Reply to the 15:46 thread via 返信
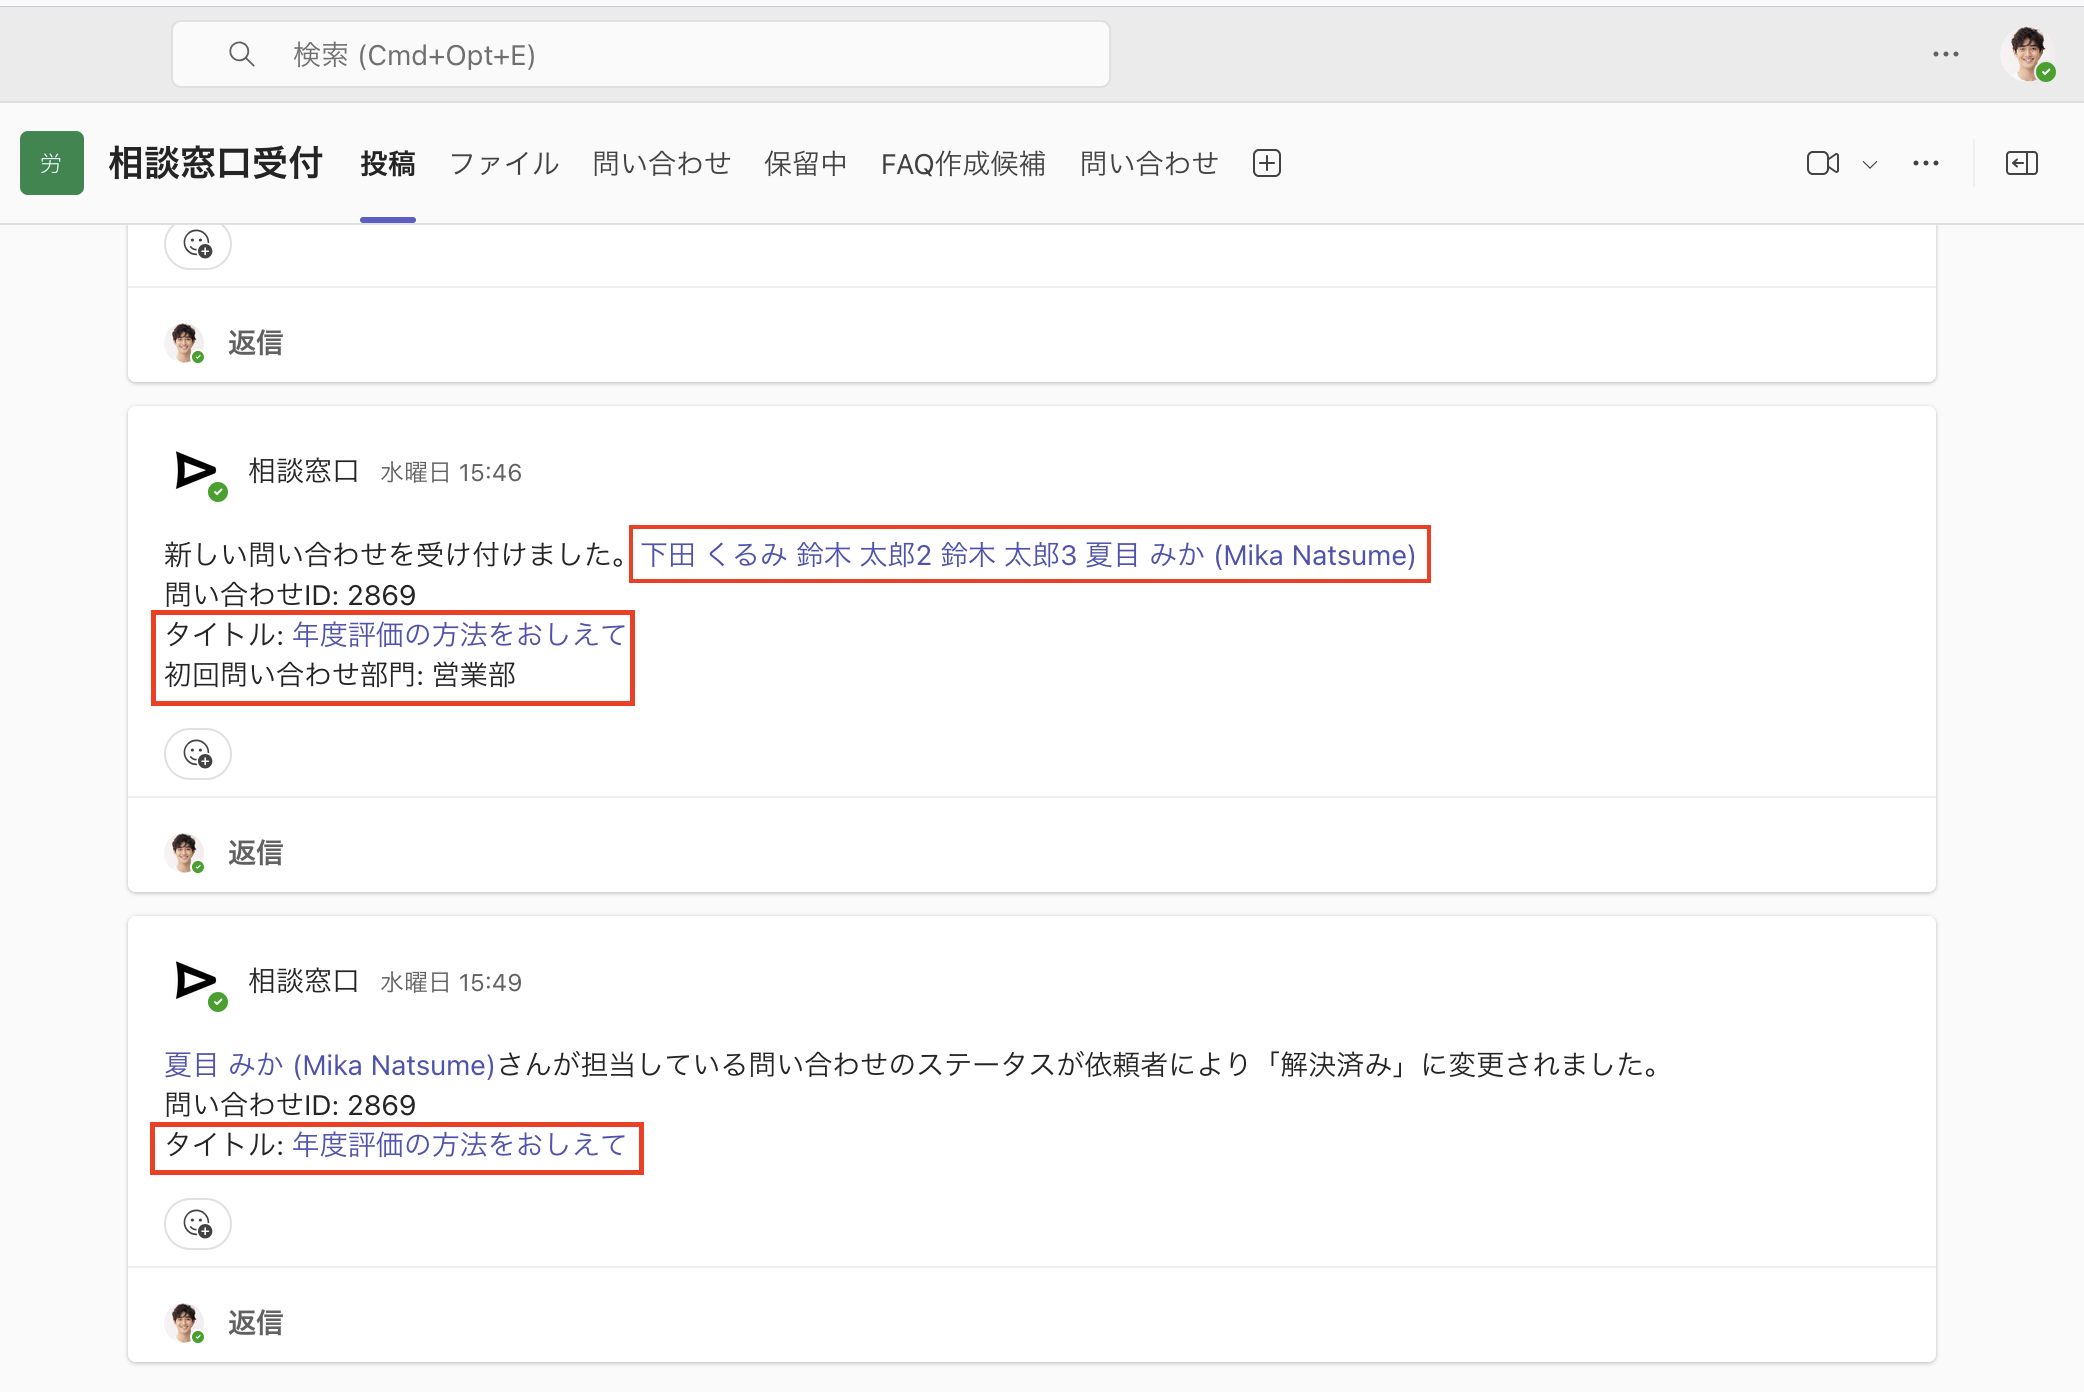The image size is (2084, 1392). (x=255, y=853)
